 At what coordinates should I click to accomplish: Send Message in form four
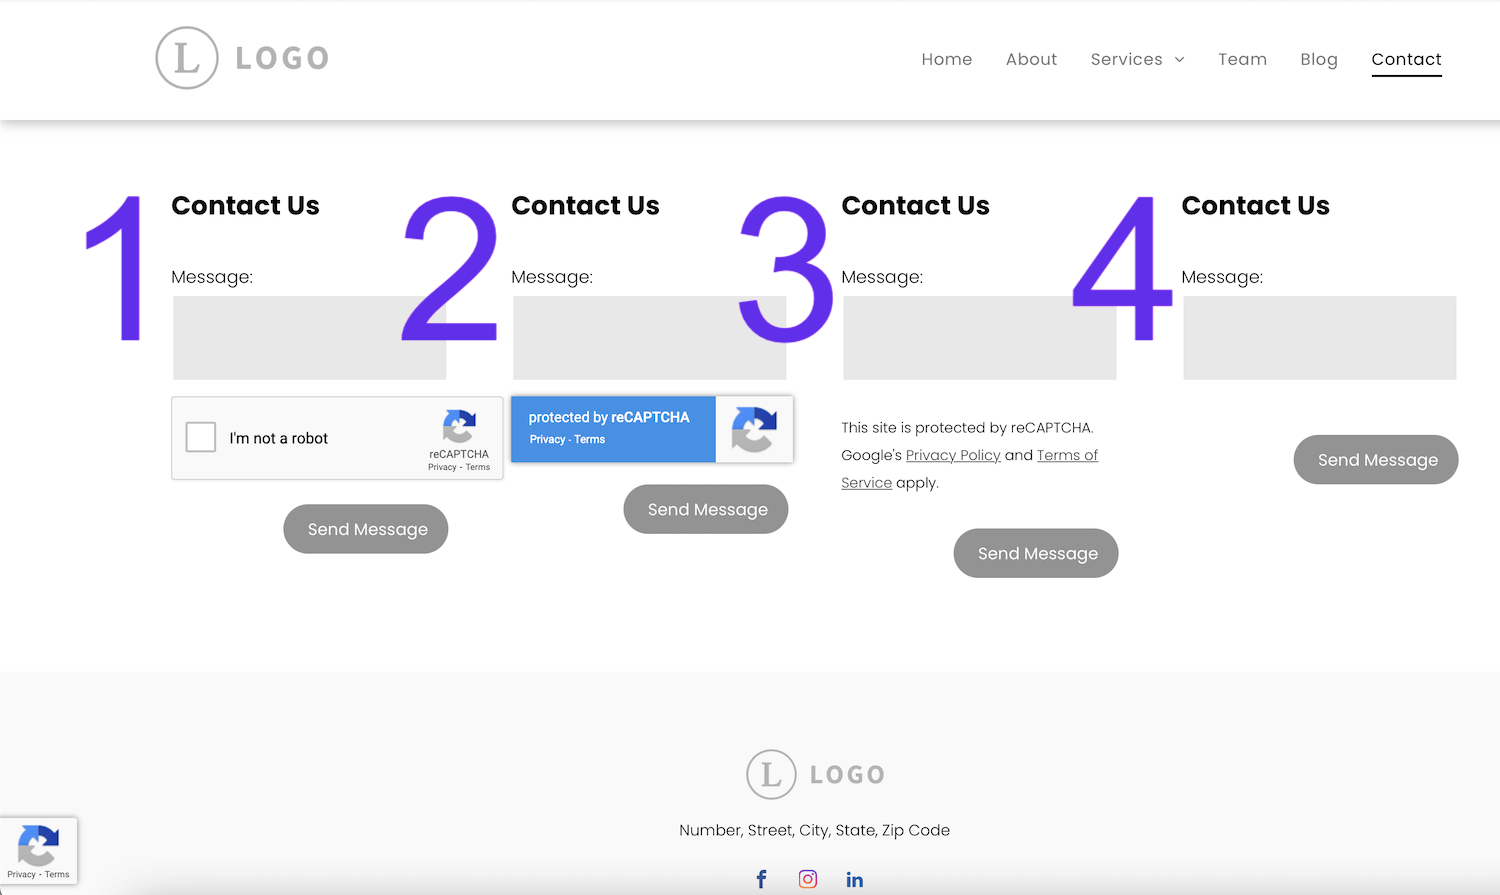[x=1376, y=459]
